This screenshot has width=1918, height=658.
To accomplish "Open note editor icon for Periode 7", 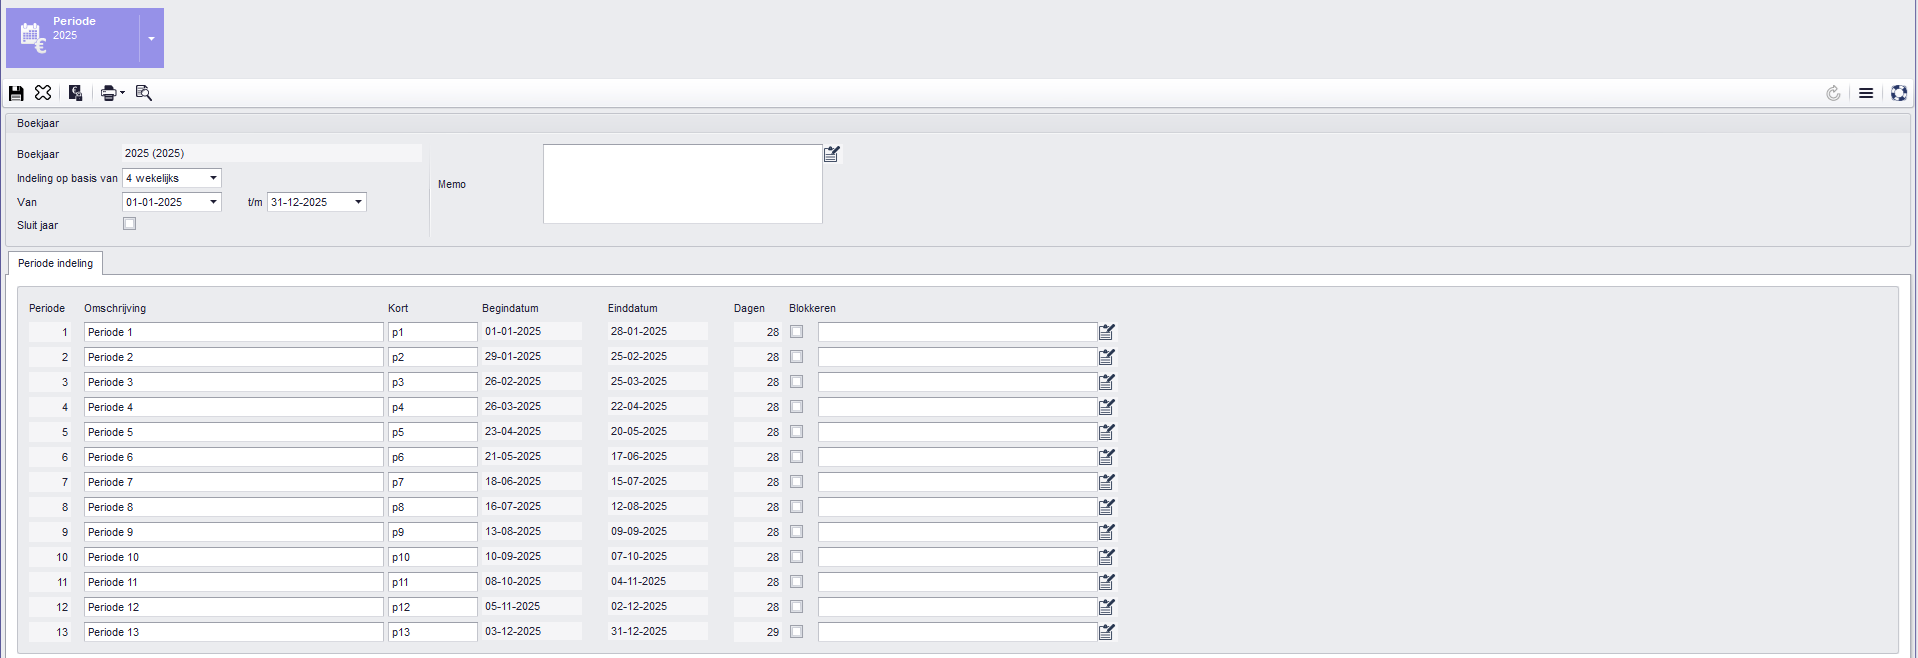I will pyautogui.click(x=1107, y=482).
